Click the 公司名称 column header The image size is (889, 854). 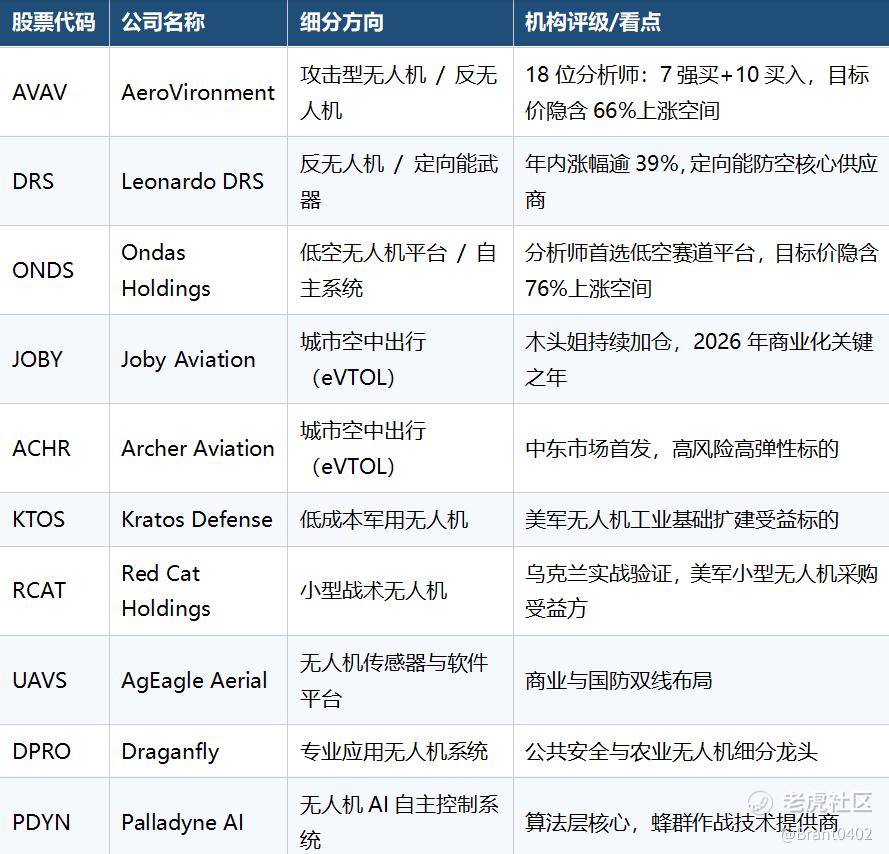click(x=198, y=23)
